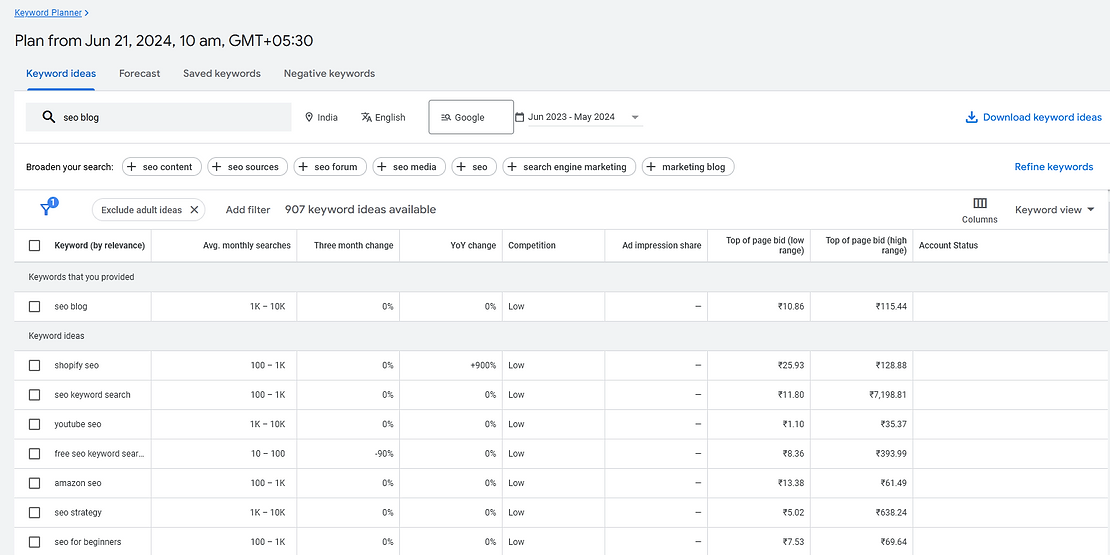Image resolution: width=1110 pixels, height=555 pixels.
Task: Add the 'seo forum' suggestion
Action: [331, 167]
